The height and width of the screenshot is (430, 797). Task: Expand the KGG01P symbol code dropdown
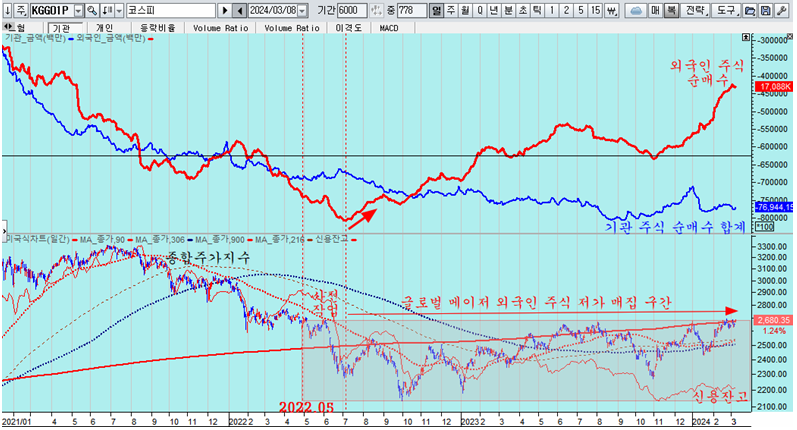80,10
